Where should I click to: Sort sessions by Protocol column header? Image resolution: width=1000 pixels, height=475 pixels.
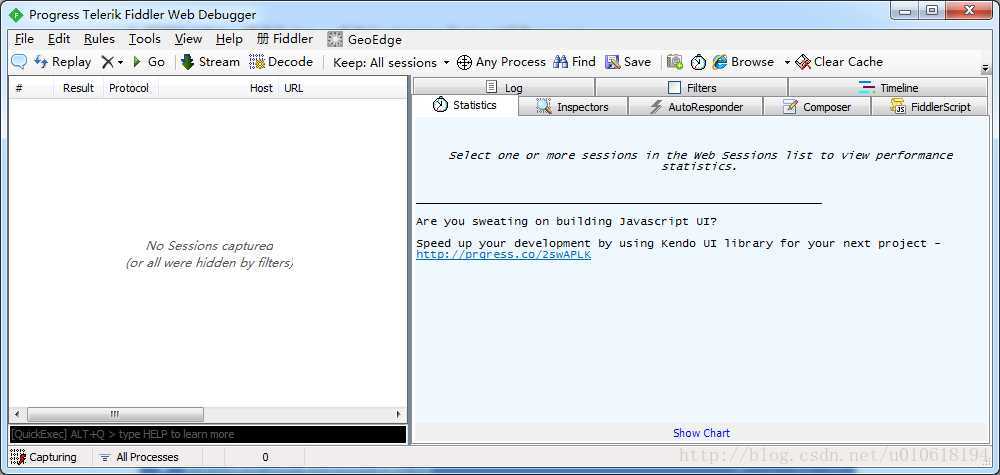click(131, 88)
